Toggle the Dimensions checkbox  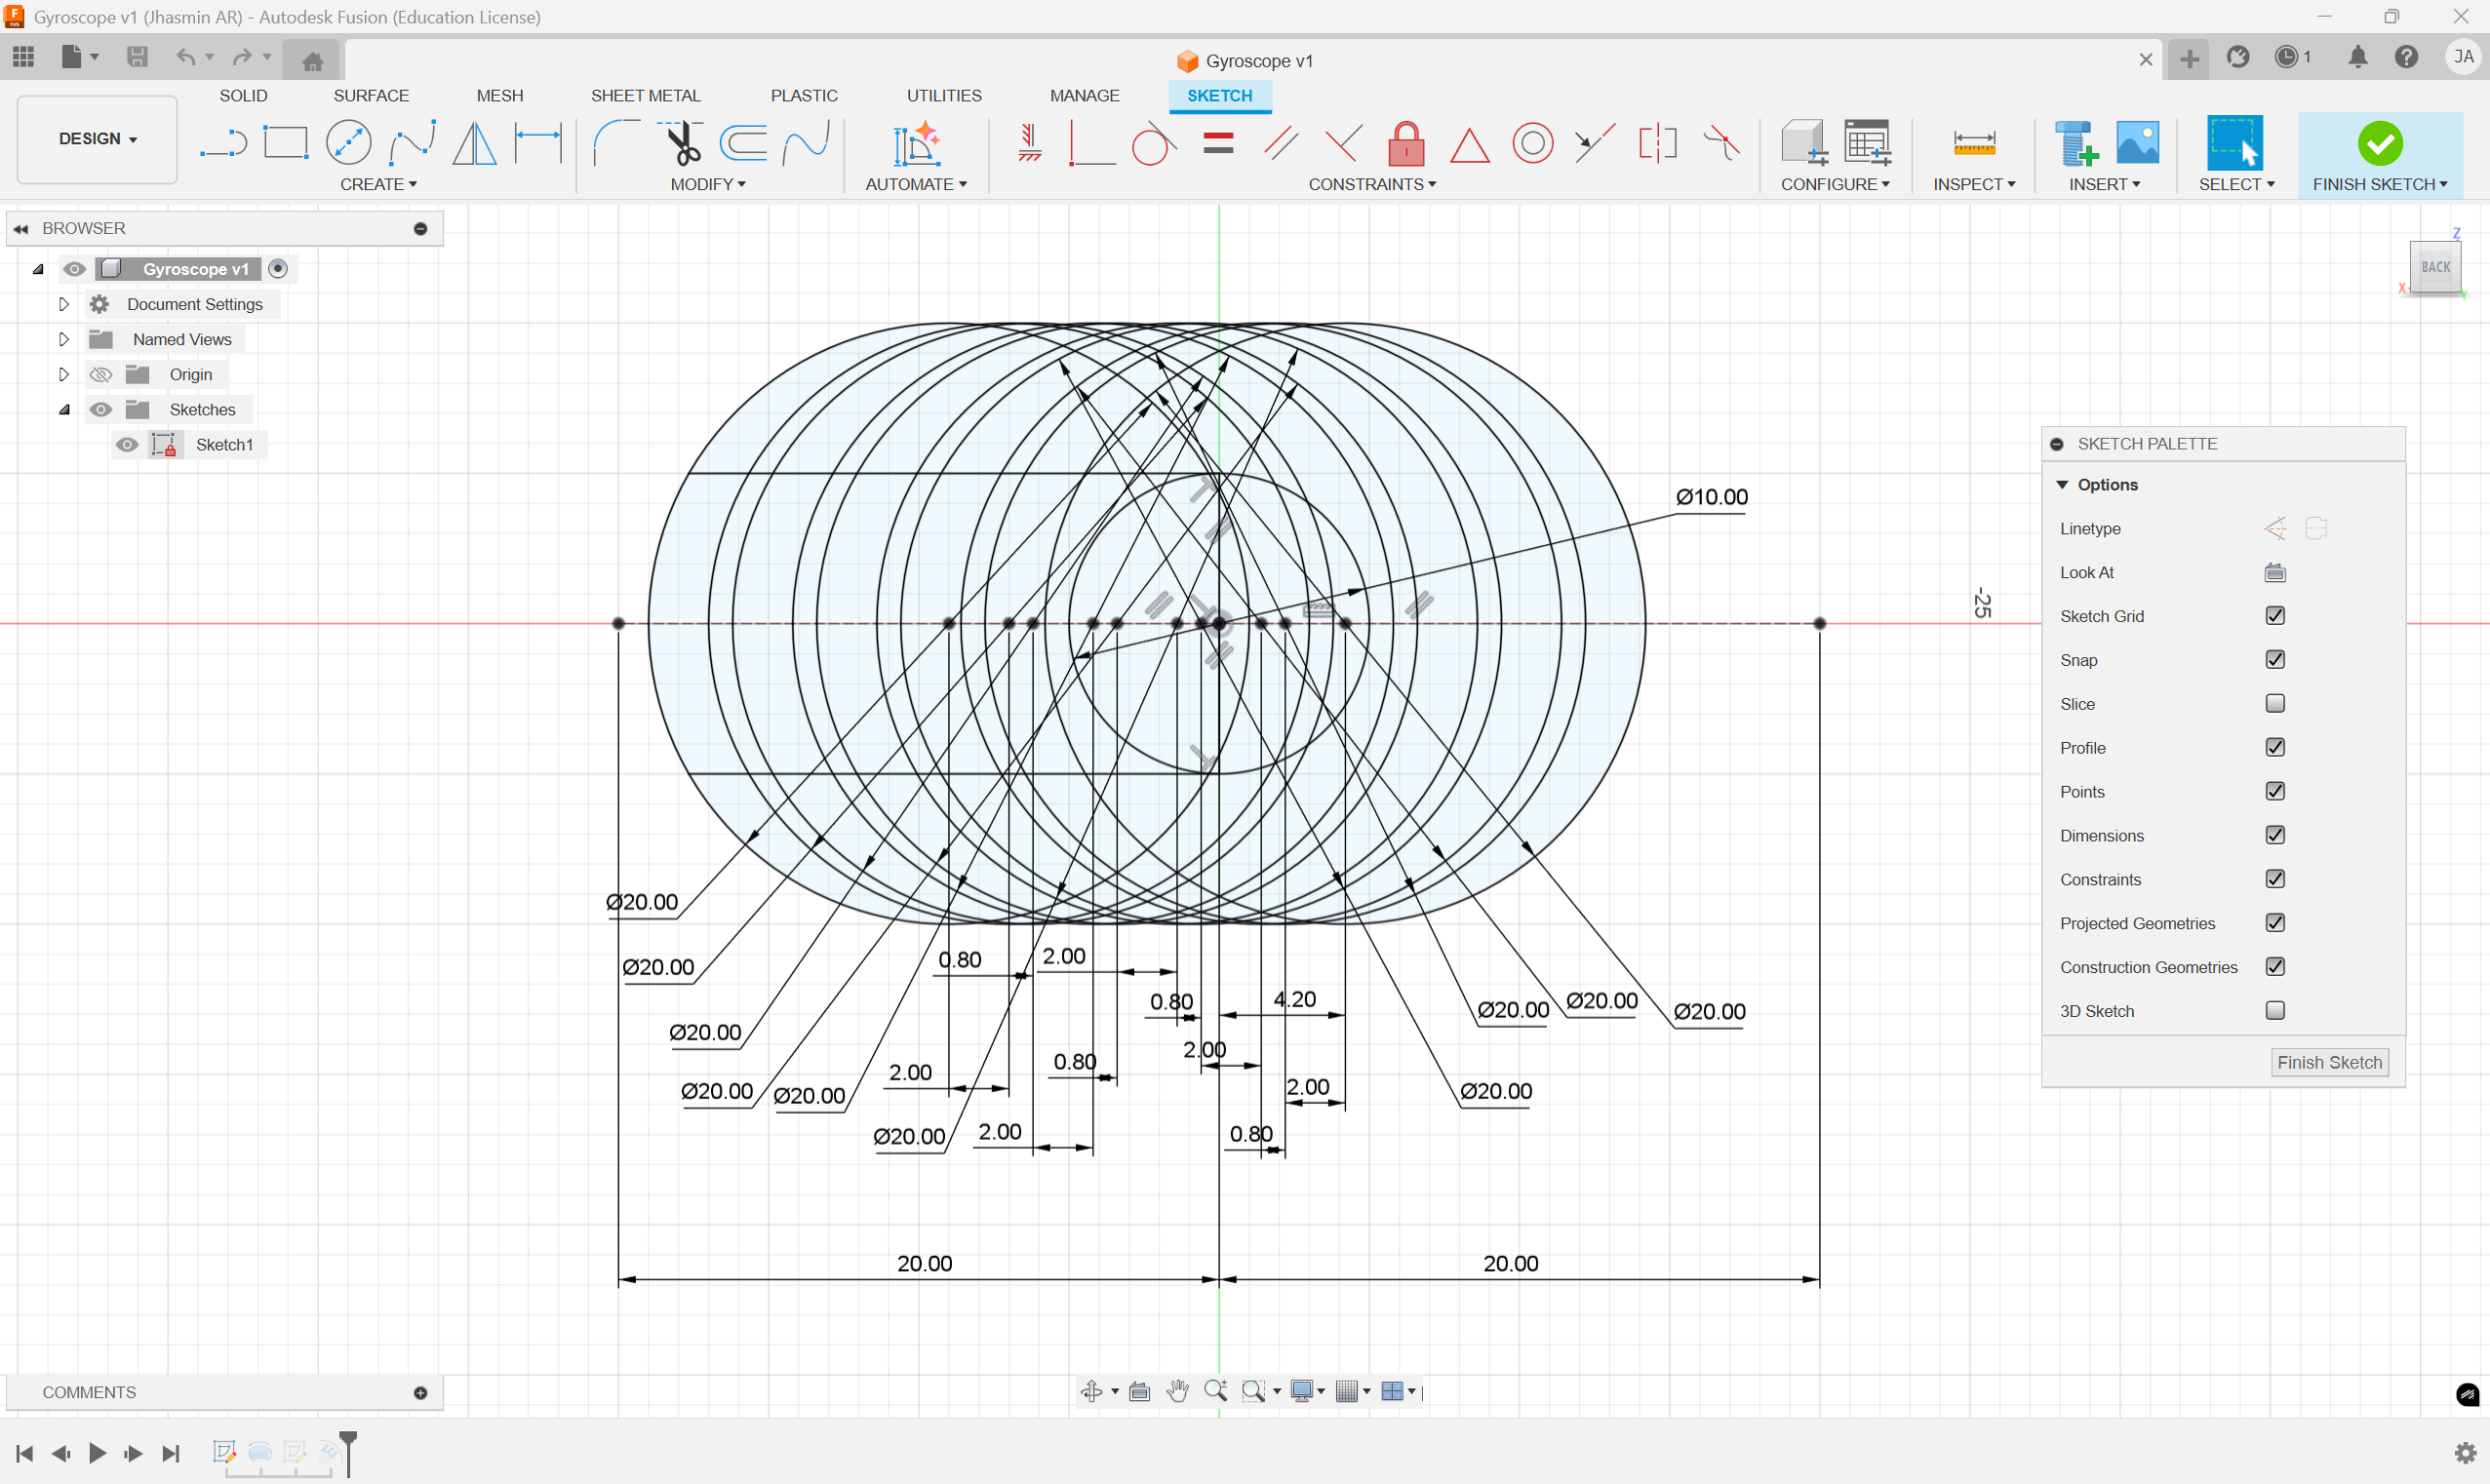tap(2275, 835)
